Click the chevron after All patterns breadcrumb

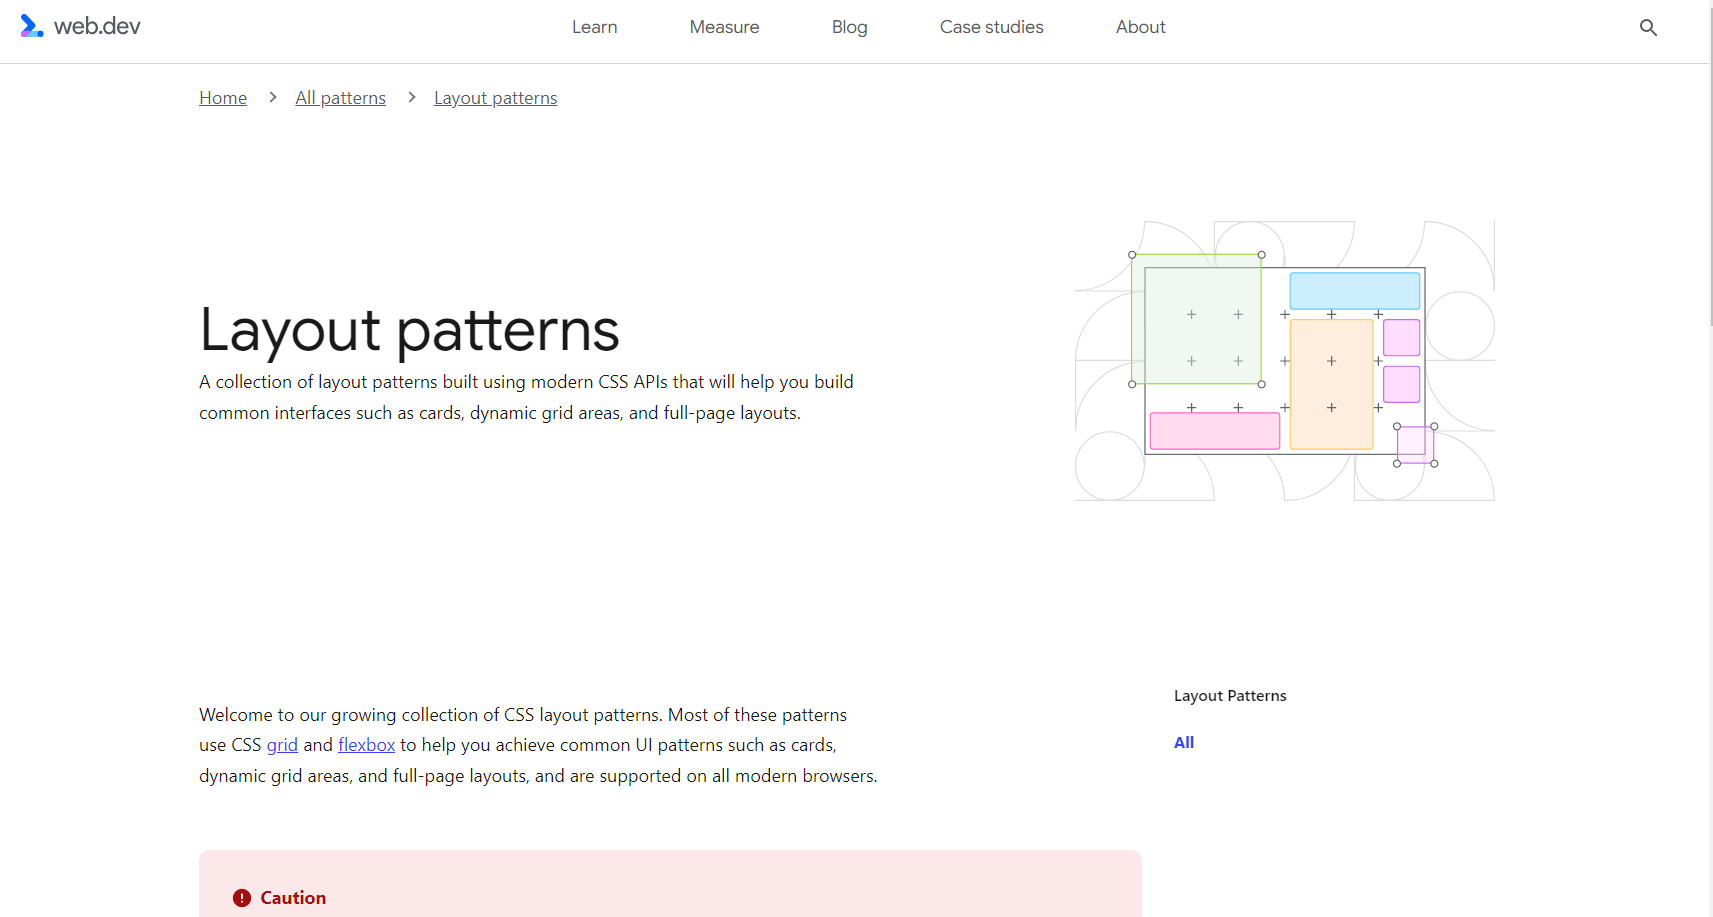click(x=410, y=97)
